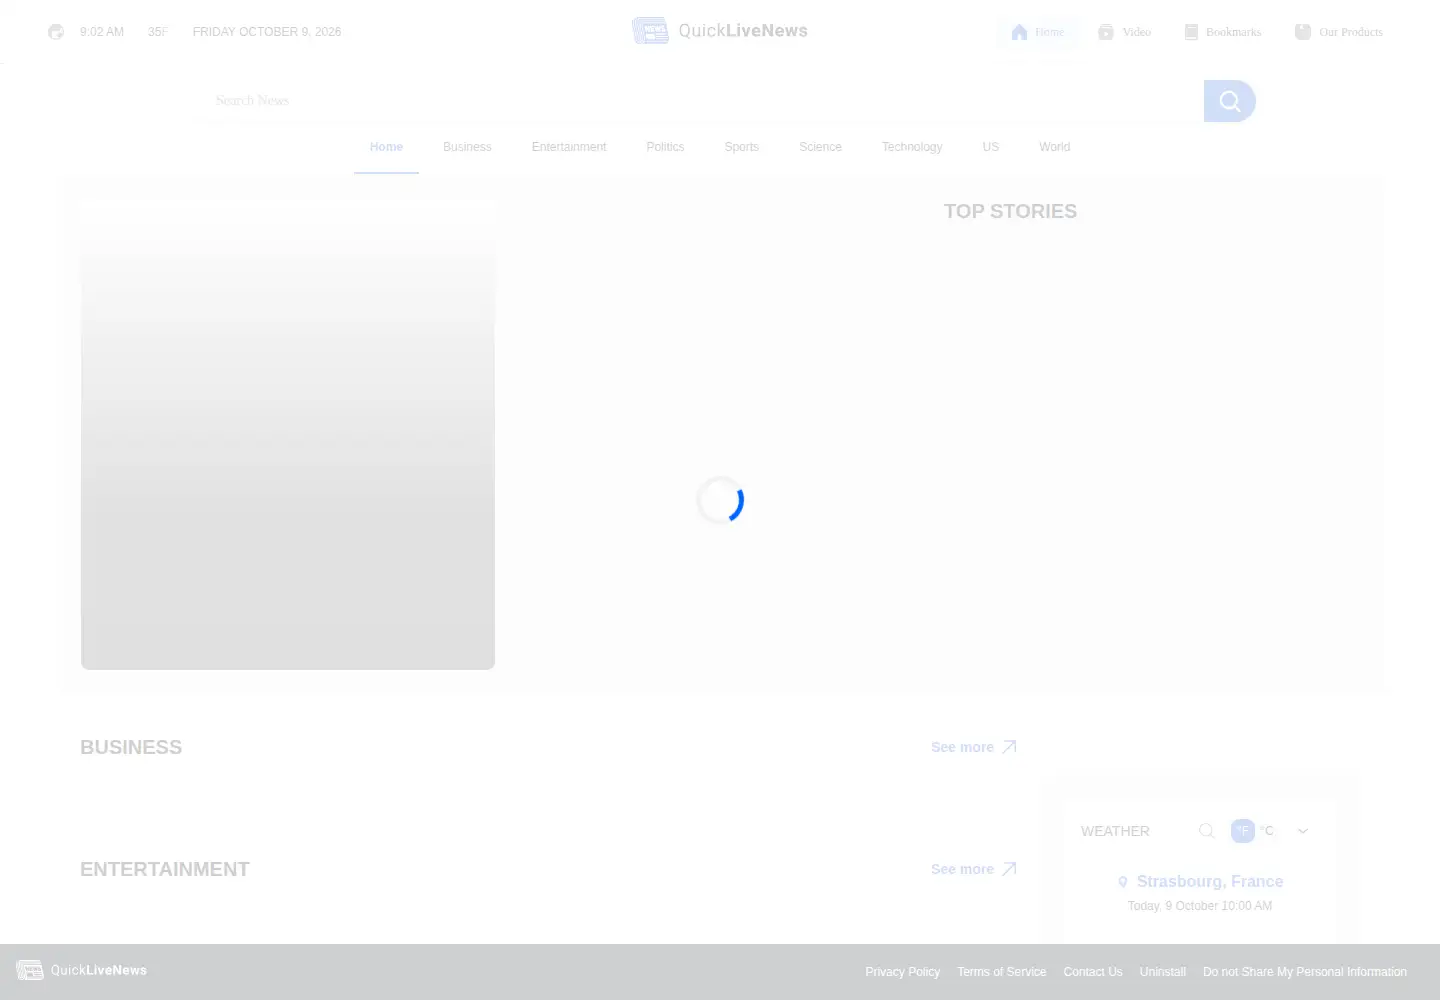Click See more next to the BUSINESS heading

click(974, 747)
